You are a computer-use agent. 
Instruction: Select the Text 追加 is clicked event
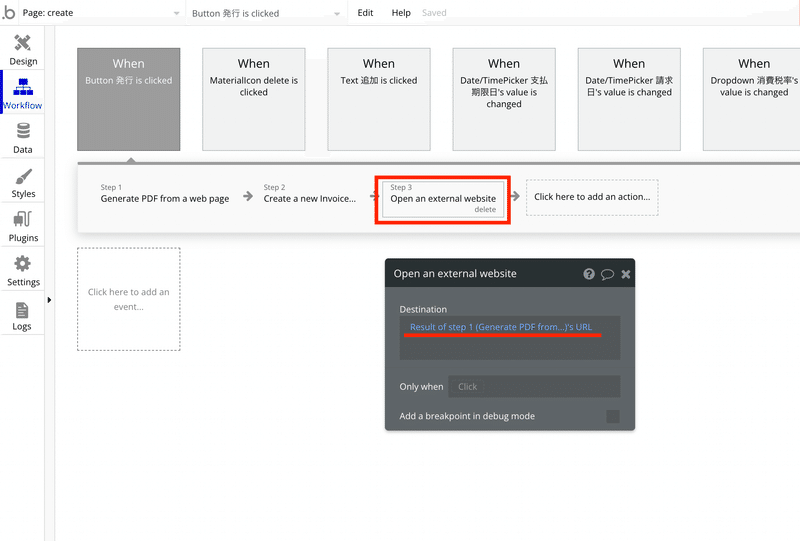pos(379,100)
